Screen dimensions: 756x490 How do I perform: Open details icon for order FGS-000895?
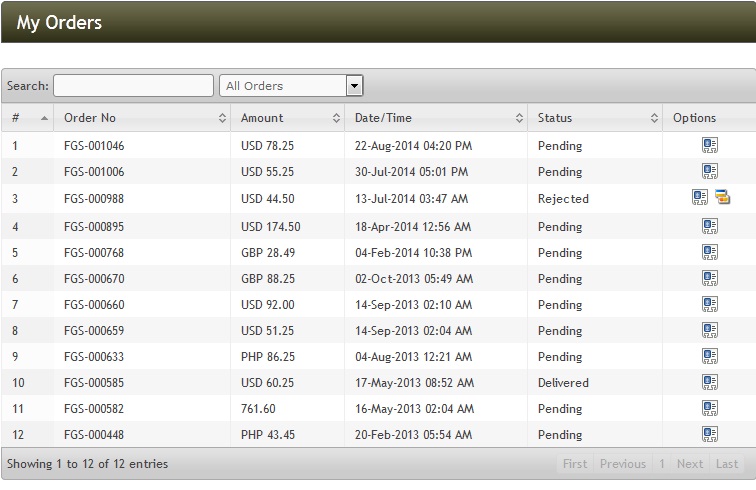tap(709, 226)
